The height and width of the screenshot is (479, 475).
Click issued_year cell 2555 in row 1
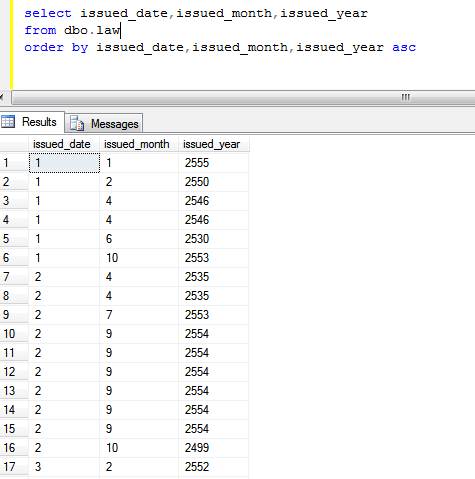click(213, 163)
